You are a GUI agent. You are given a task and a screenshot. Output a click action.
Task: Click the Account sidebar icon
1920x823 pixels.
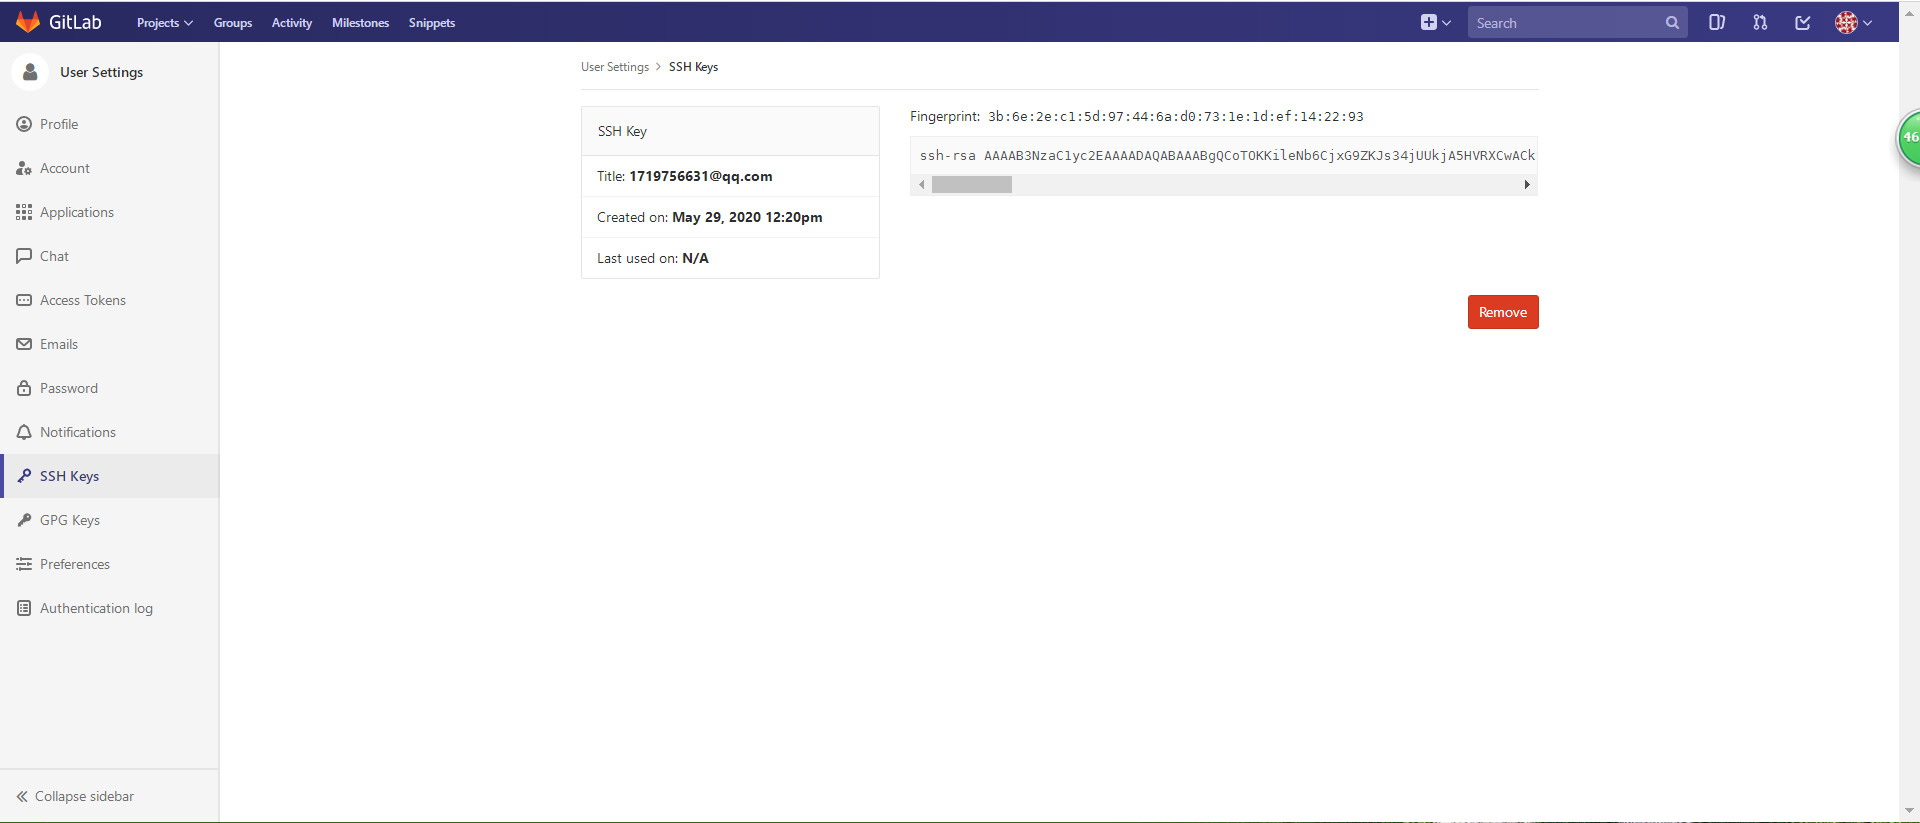24,168
